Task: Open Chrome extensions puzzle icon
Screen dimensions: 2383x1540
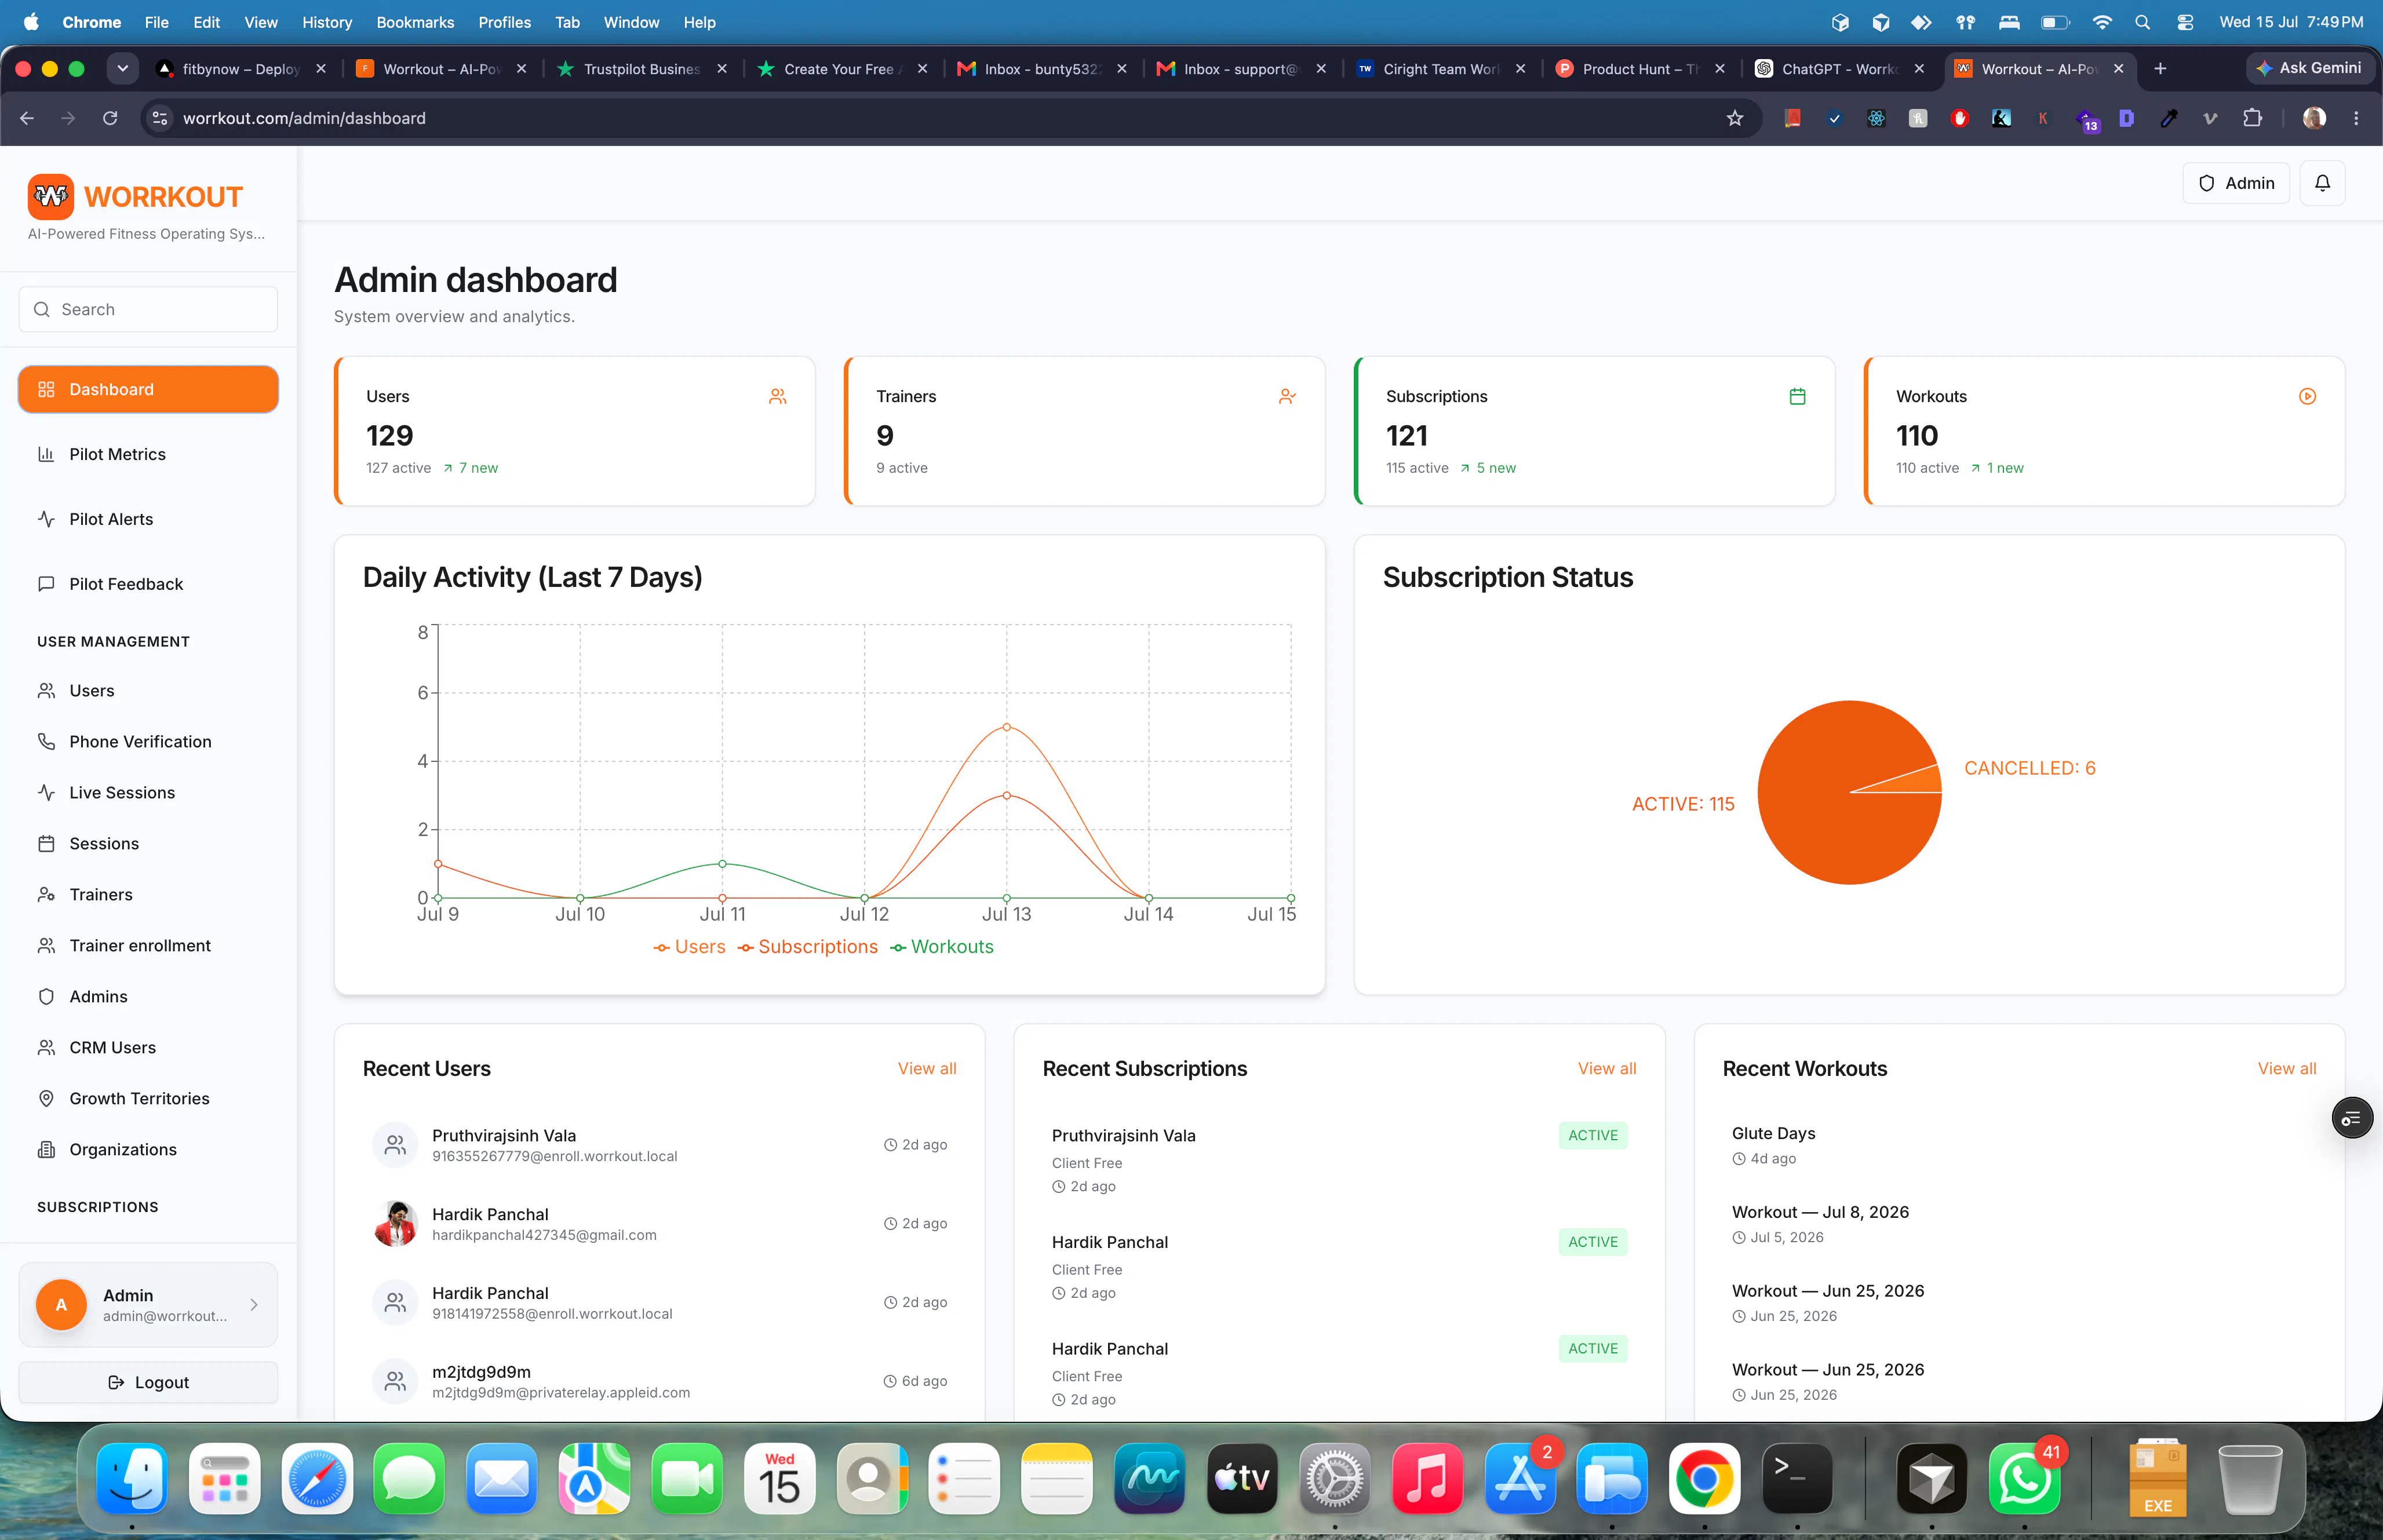Action: coord(2252,118)
